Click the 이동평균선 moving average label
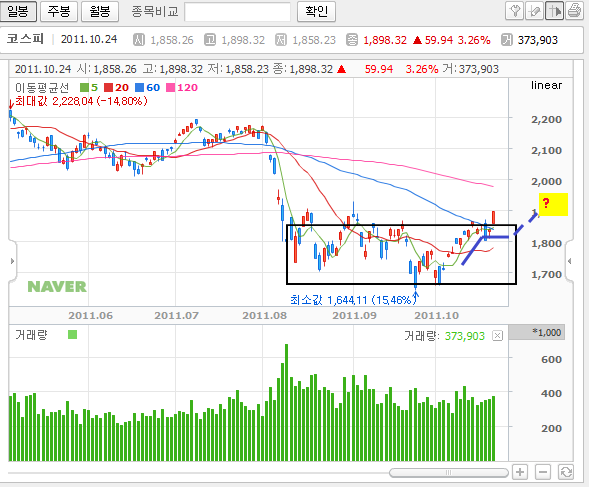 click(42, 87)
